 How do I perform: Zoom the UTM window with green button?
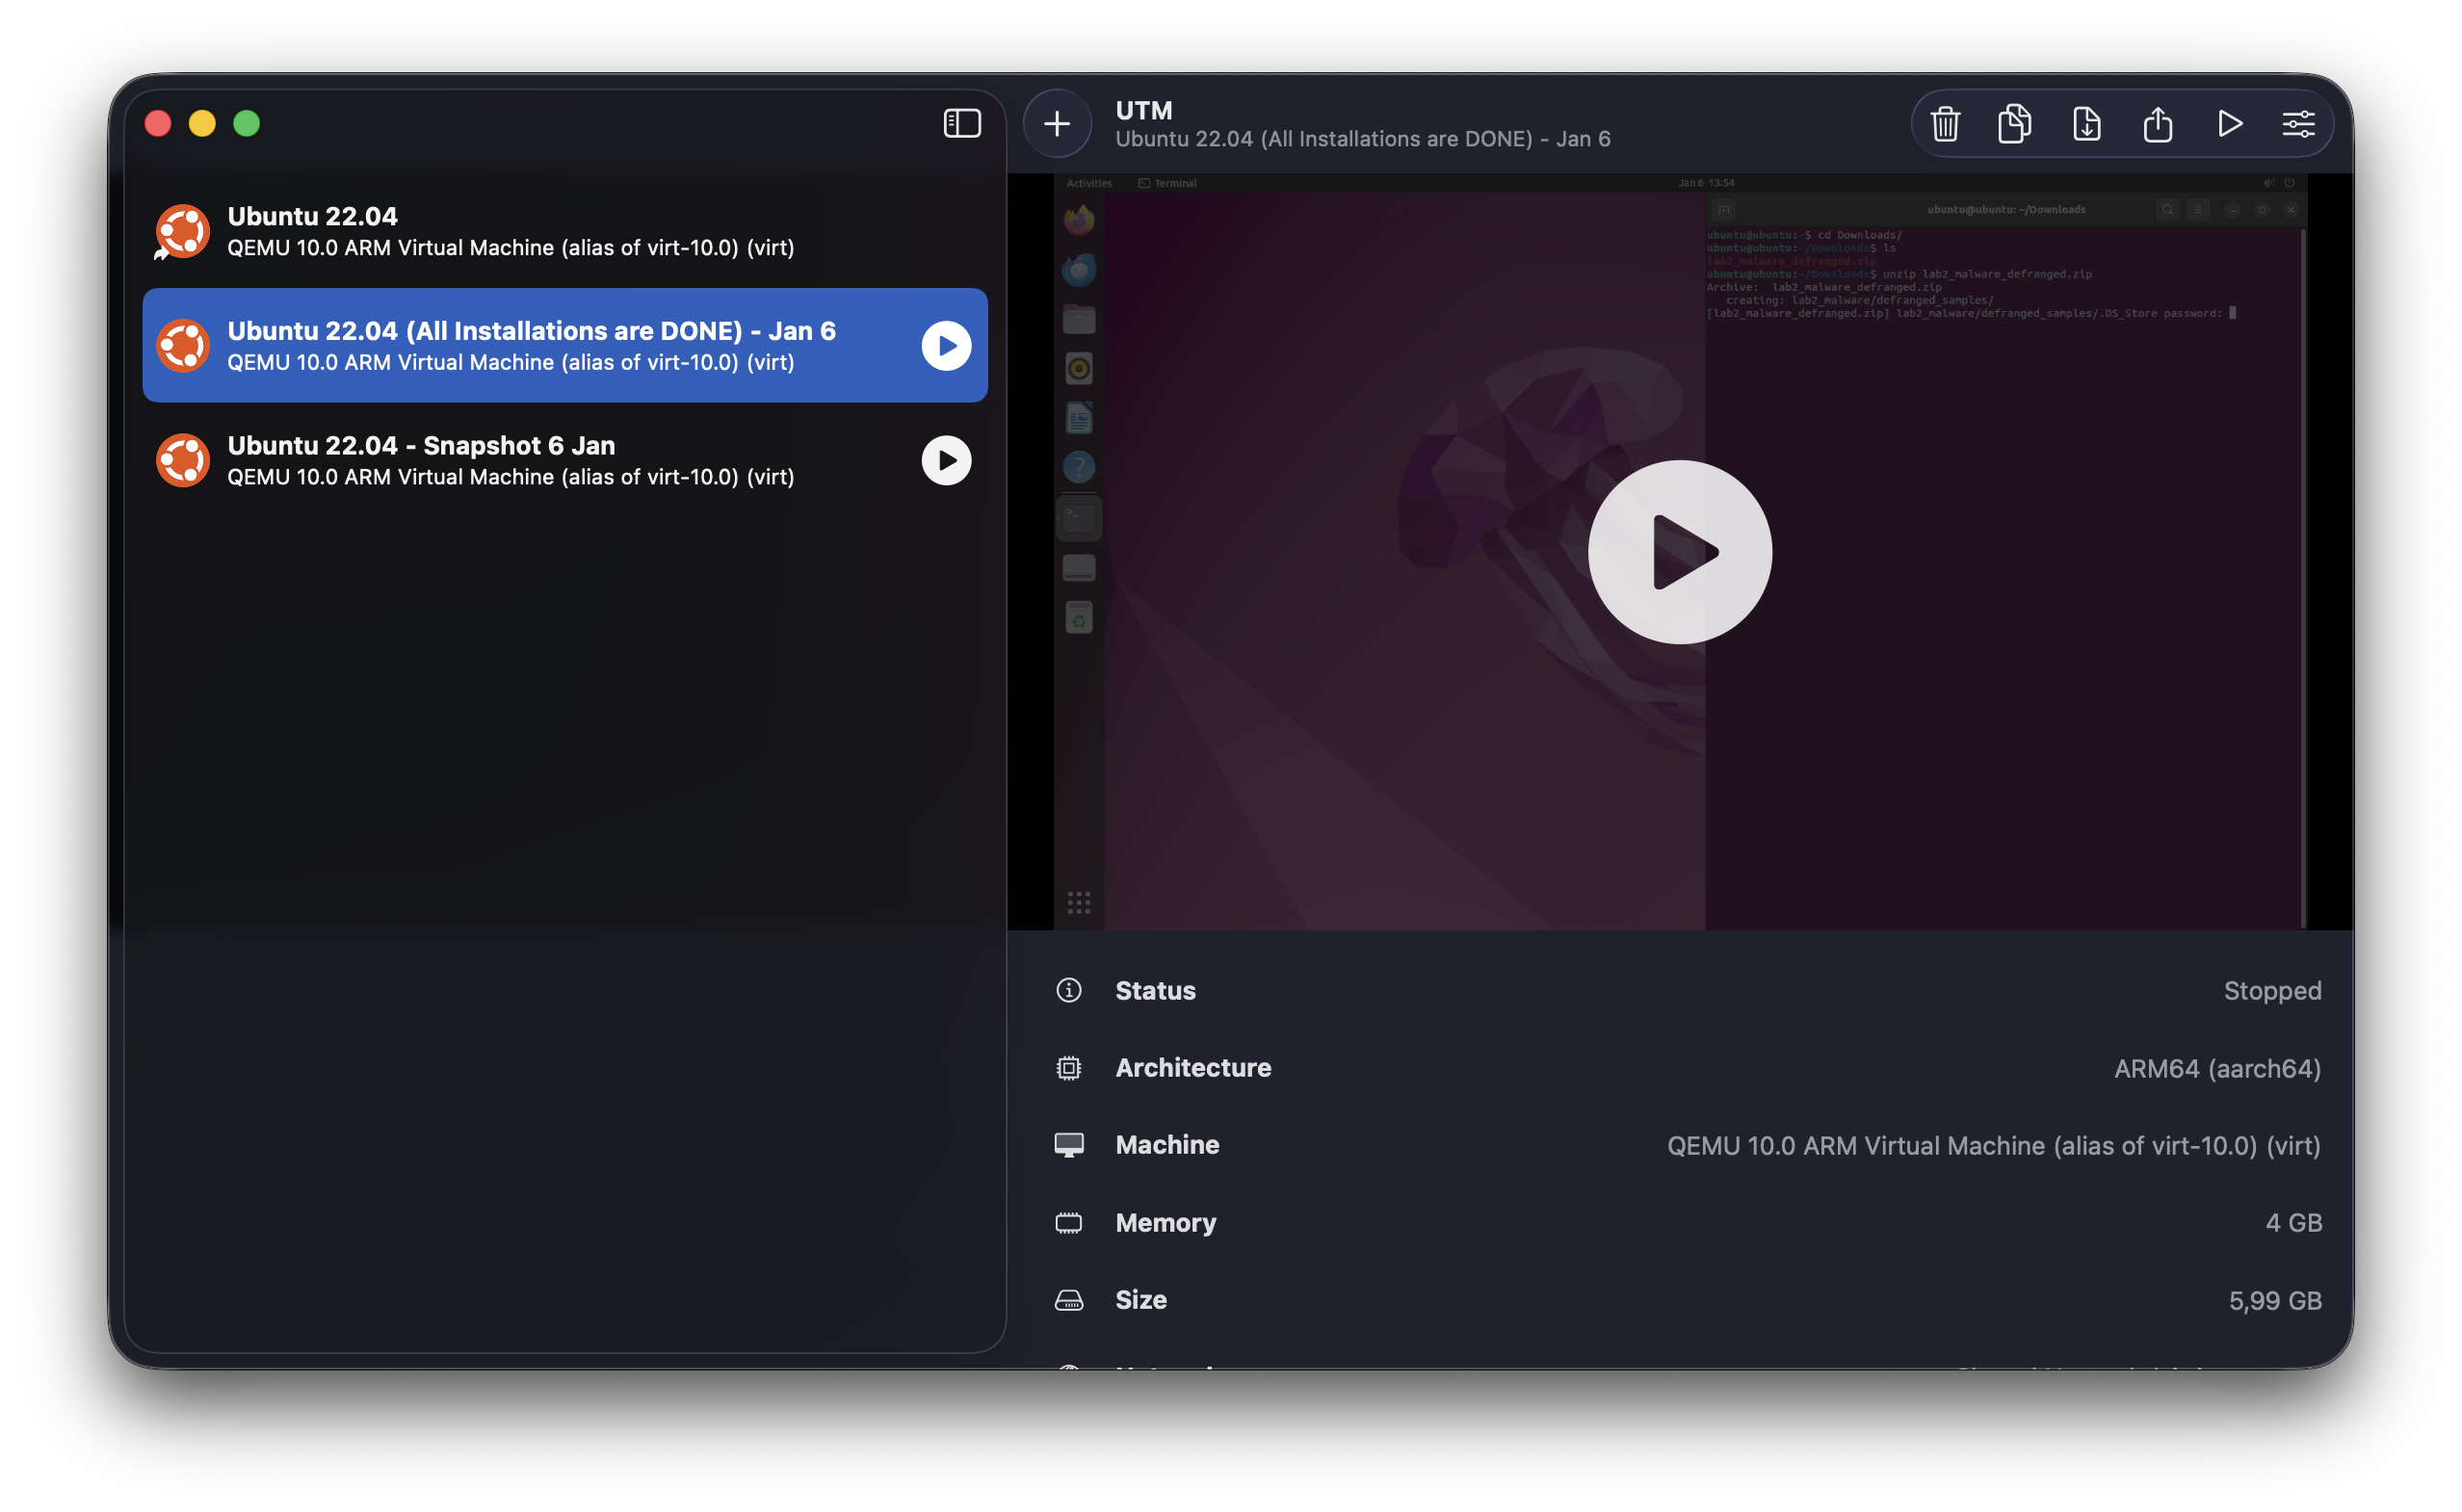click(246, 123)
